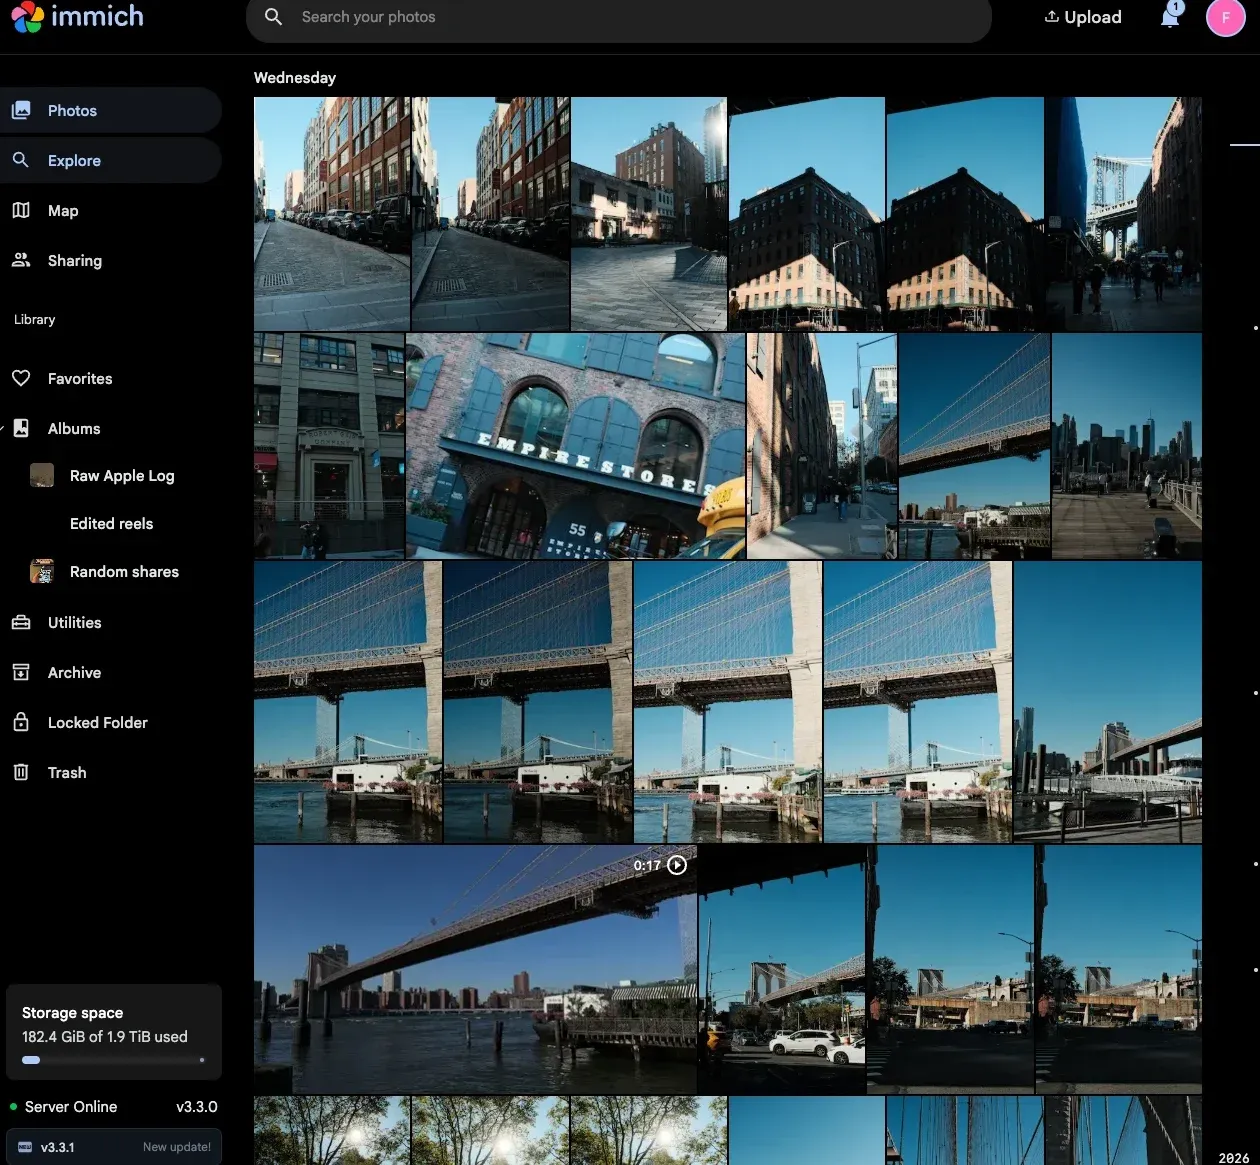The image size is (1260, 1165).
Task: Click the v3.3.0 server version link
Action: [197, 1107]
